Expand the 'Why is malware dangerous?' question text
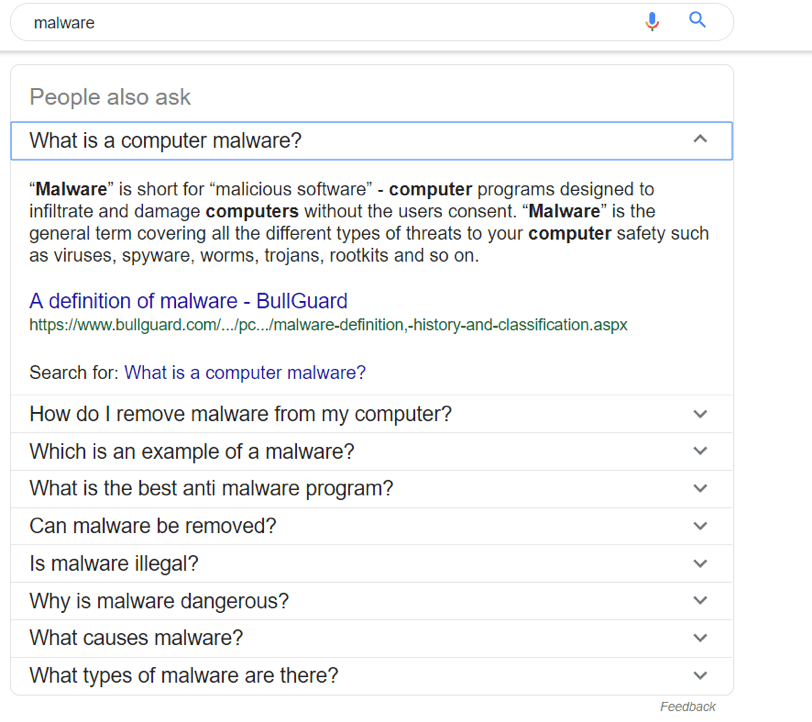This screenshot has width=812, height=722. (159, 601)
